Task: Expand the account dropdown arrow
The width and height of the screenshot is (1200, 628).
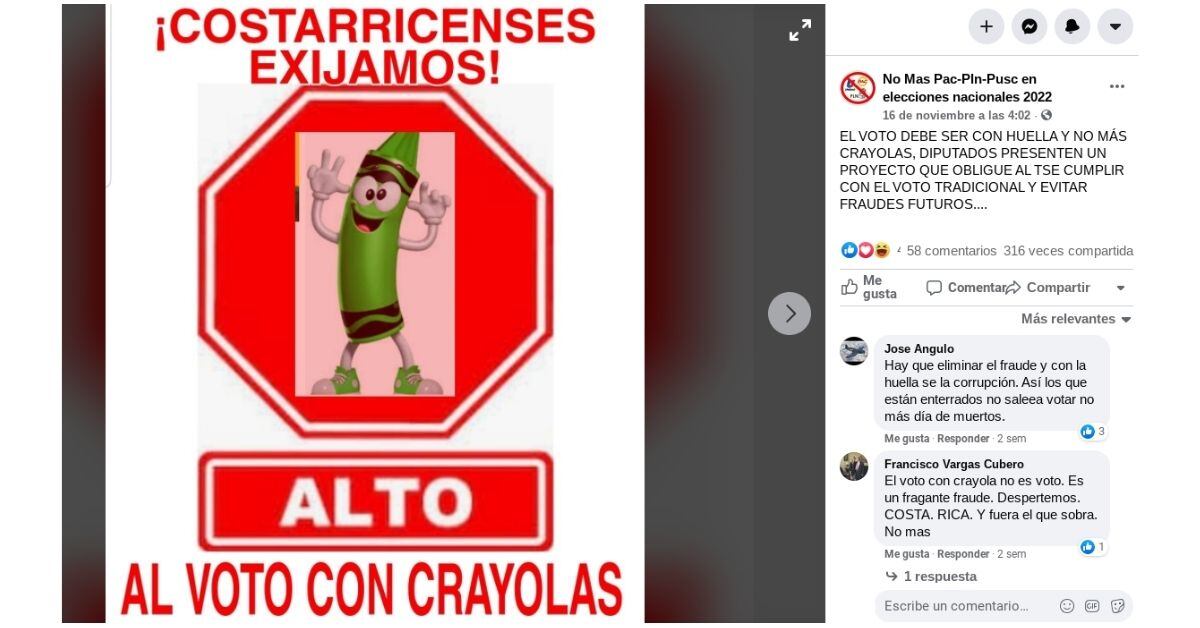Action: tap(1115, 27)
